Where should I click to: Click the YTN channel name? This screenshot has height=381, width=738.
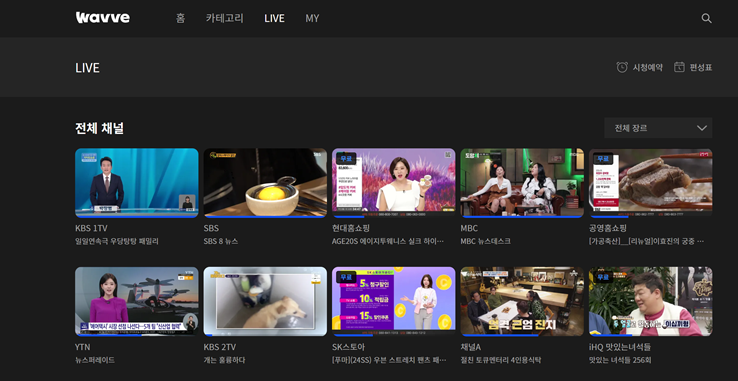click(83, 347)
